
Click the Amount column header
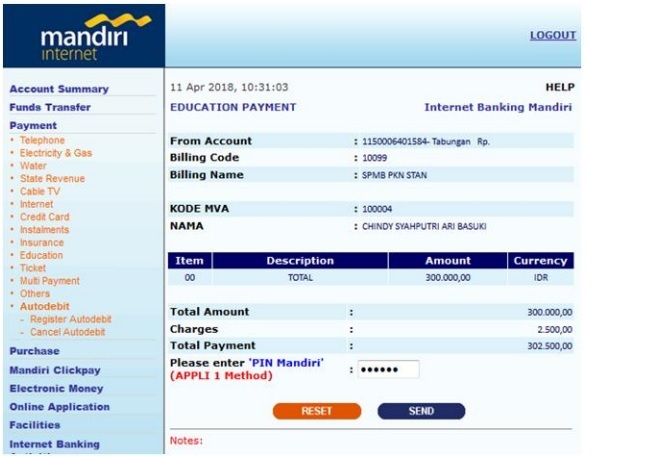click(x=448, y=261)
